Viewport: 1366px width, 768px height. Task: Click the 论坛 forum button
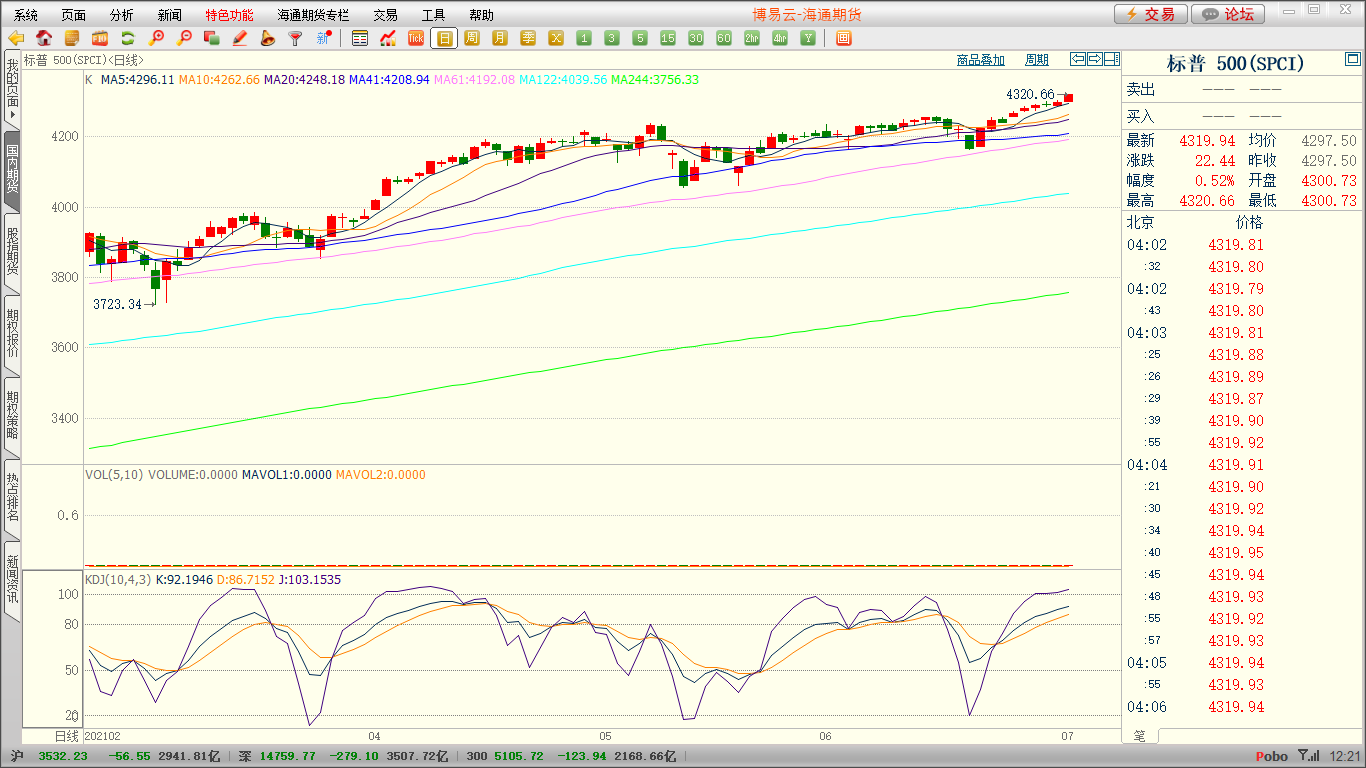coord(1229,14)
